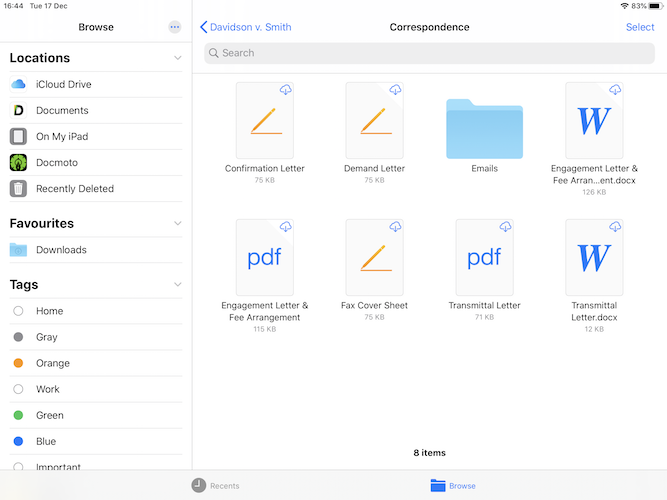Click the Recently Deleted trash icon

point(18,189)
